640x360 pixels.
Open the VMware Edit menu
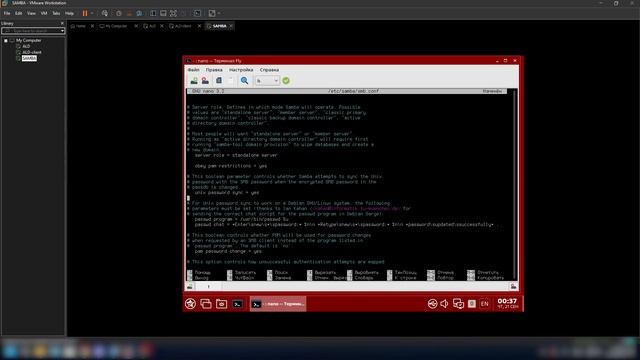19,13
